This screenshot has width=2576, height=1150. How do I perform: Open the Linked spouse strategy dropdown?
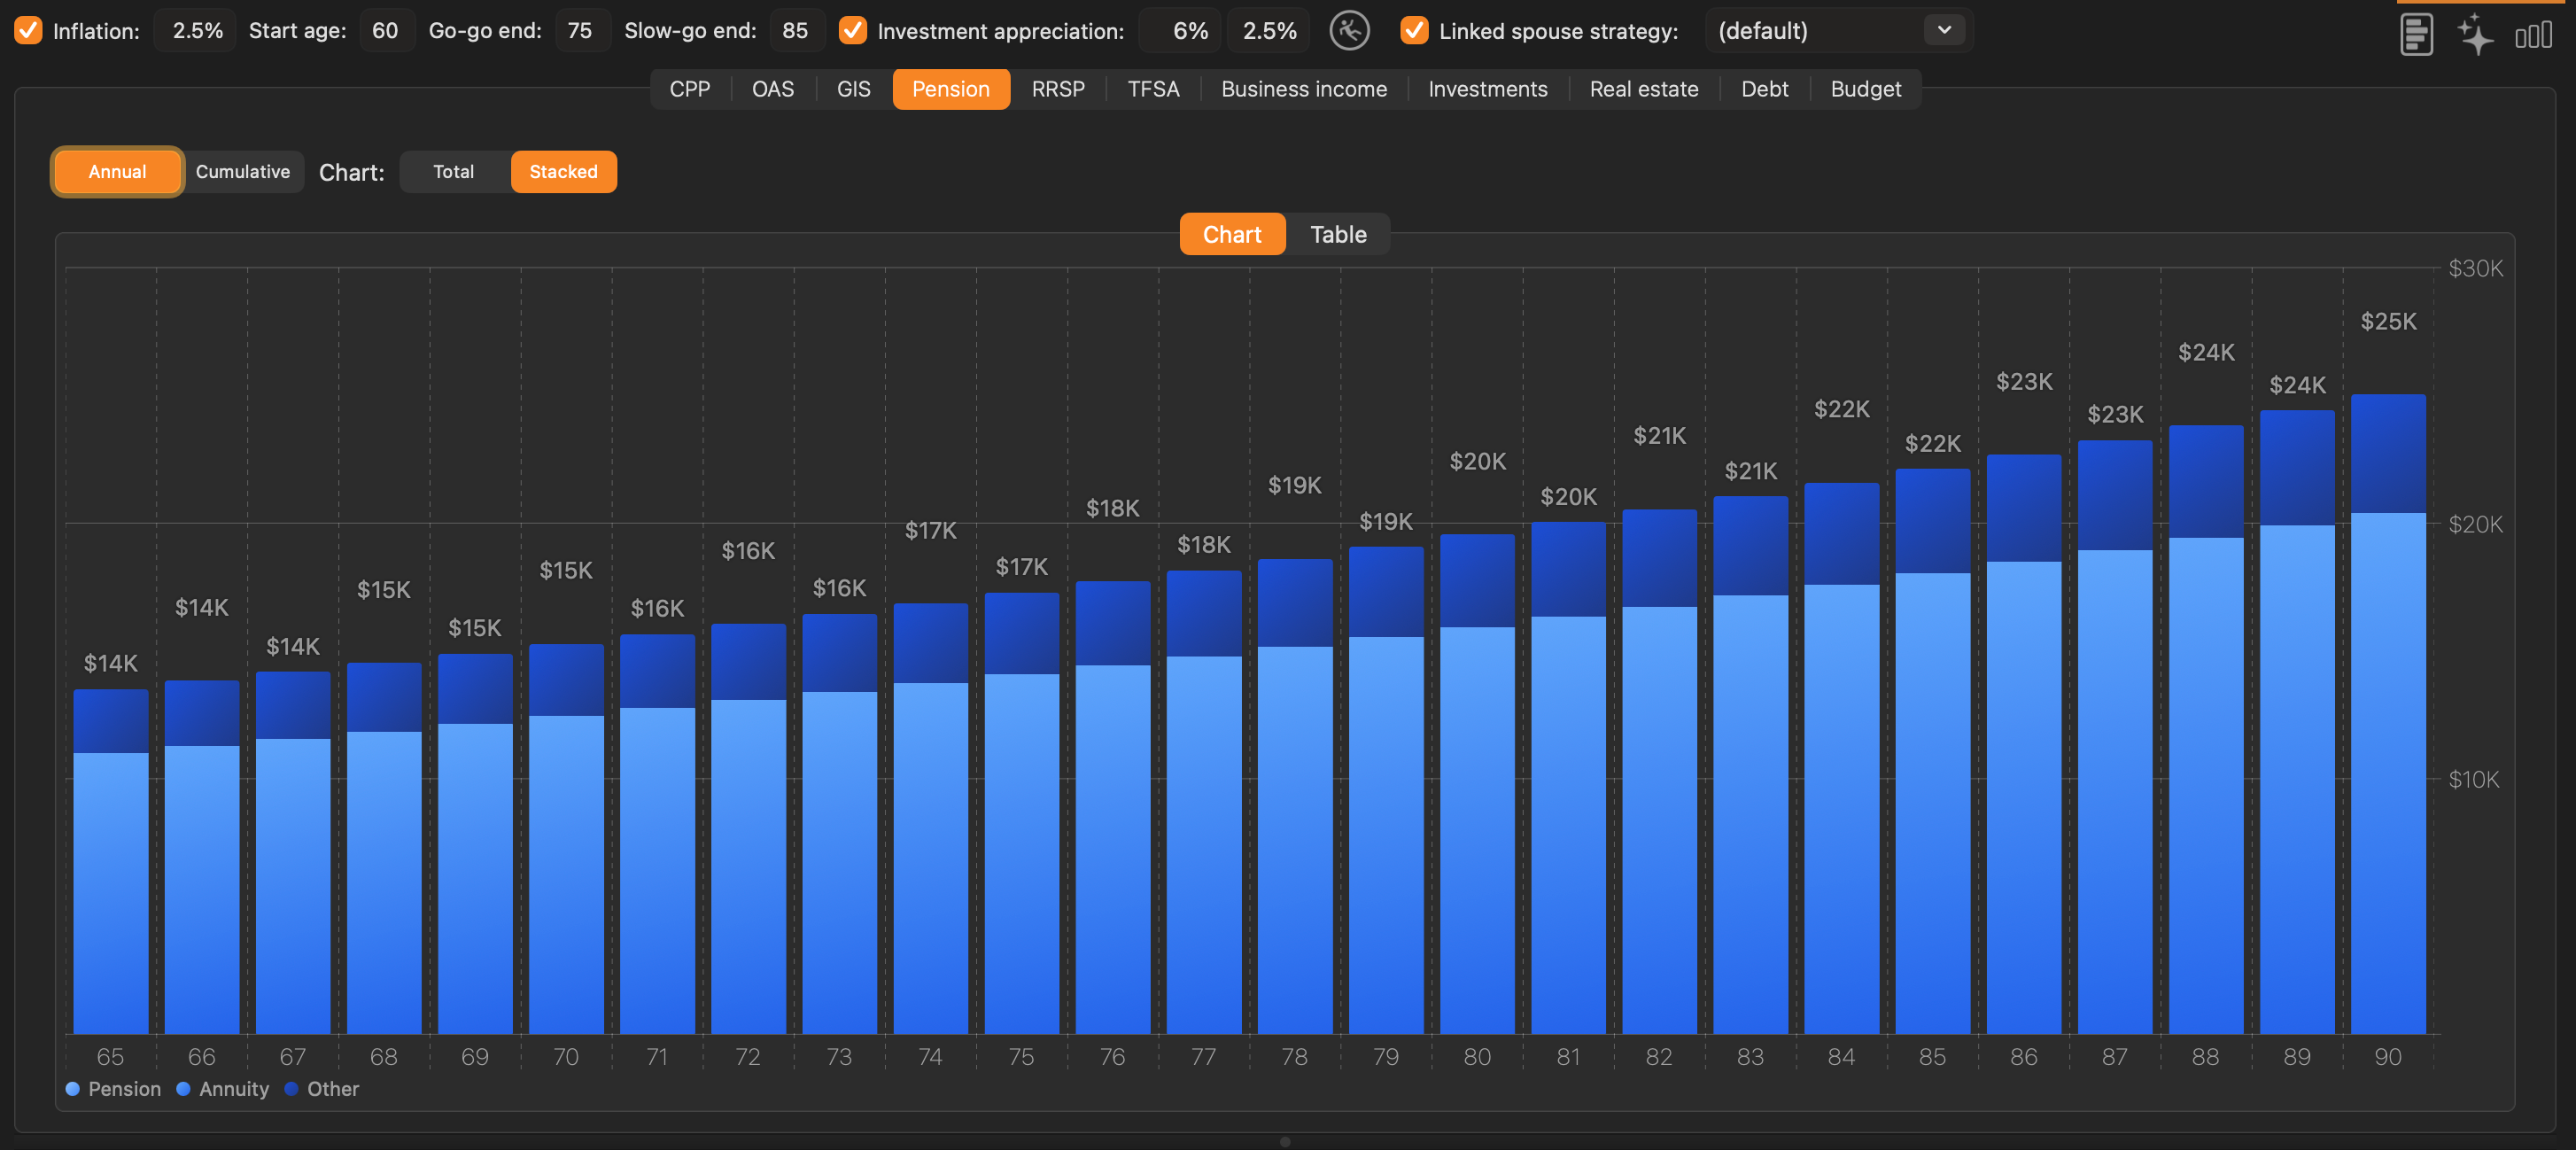point(1838,30)
